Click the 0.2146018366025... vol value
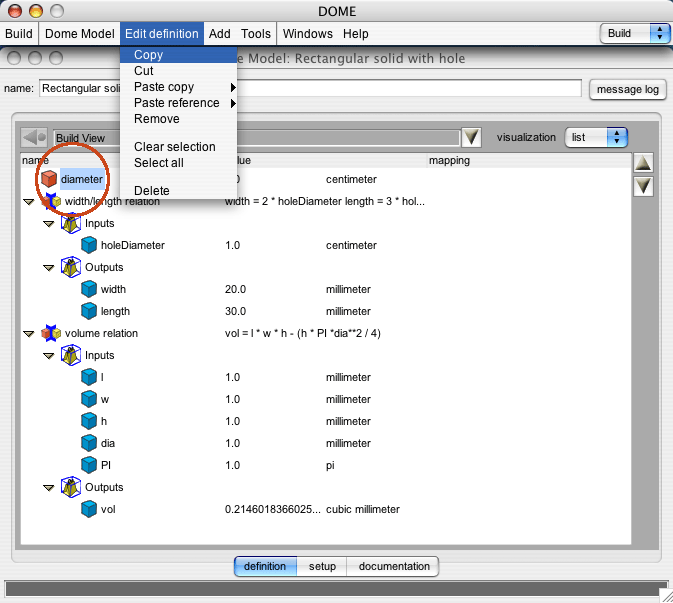The height and width of the screenshot is (603, 673). pyautogui.click(x=273, y=509)
